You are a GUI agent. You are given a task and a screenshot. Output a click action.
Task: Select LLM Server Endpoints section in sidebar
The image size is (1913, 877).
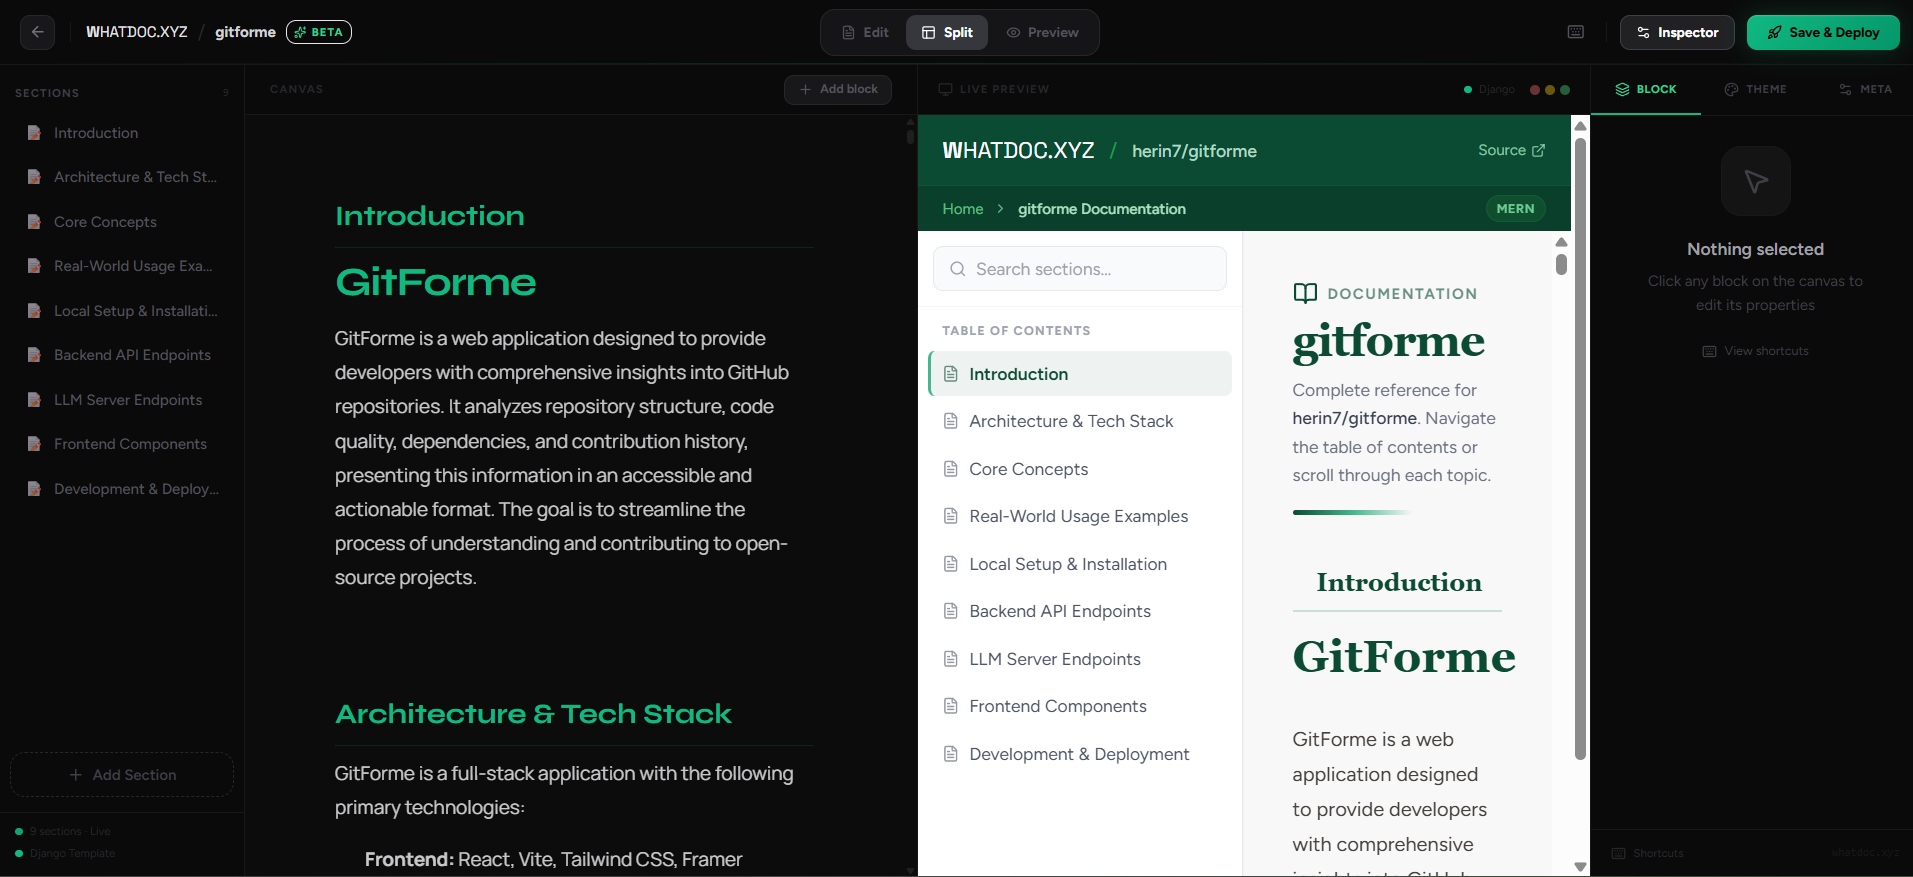point(122,400)
